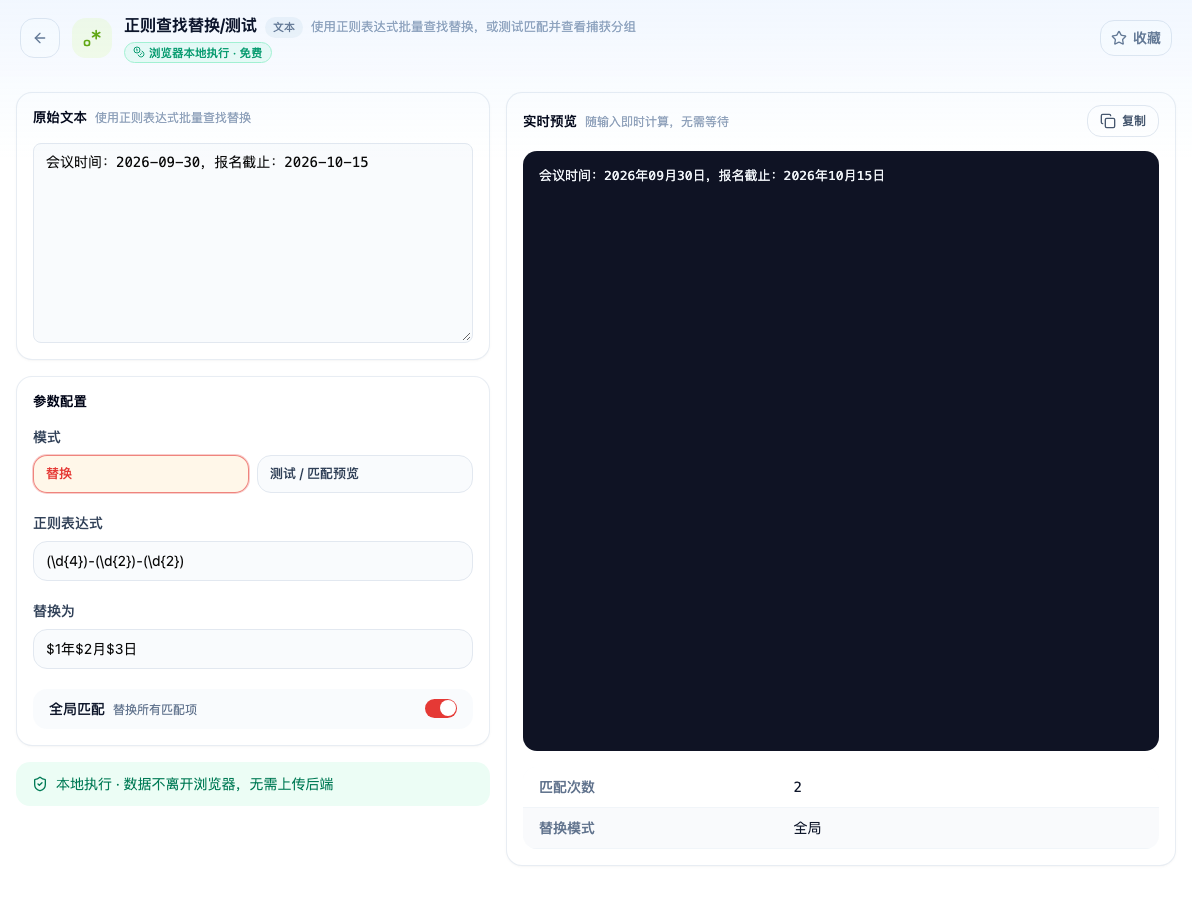Click the browser-local badge icon
1192x900 pixels.
click(x=138, y=52)
